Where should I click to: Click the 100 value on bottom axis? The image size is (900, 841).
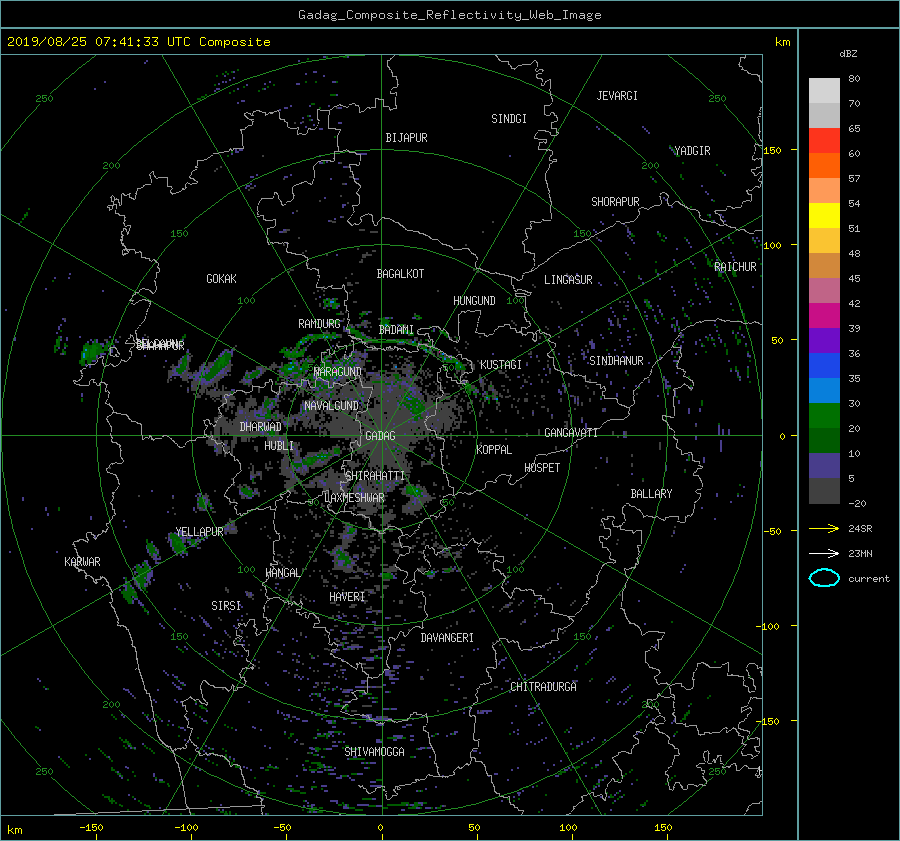pos(568,827)
